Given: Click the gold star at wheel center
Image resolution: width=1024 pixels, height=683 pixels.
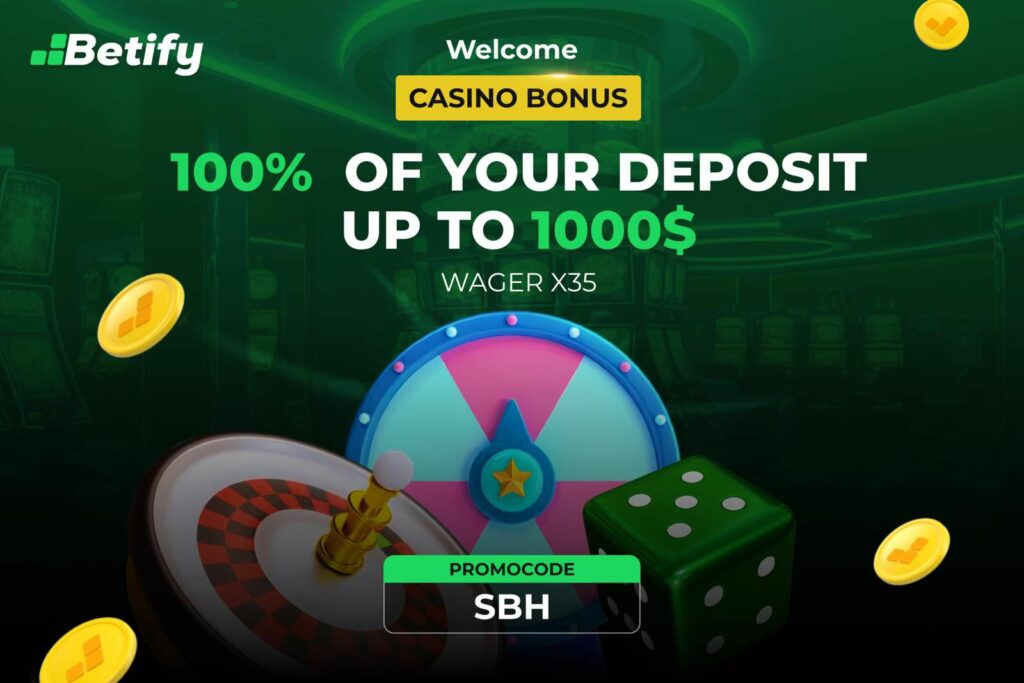Looking at the screenshot, I should tap(511, 478).
